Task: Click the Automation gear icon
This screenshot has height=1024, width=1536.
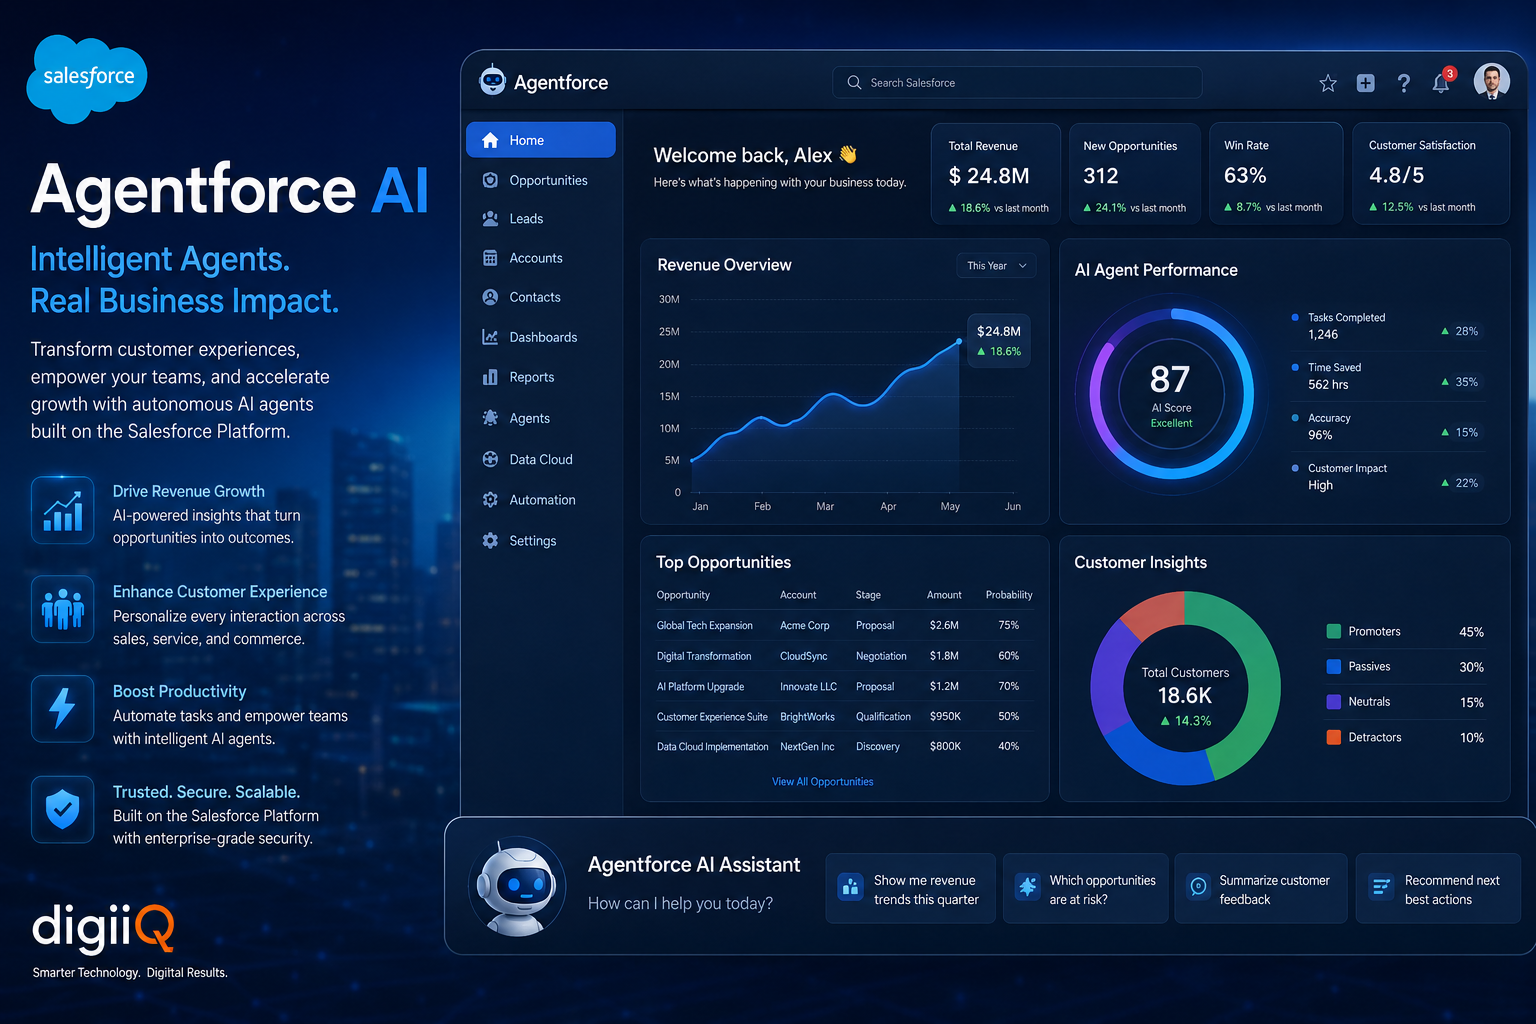Action: pos(490,499)
